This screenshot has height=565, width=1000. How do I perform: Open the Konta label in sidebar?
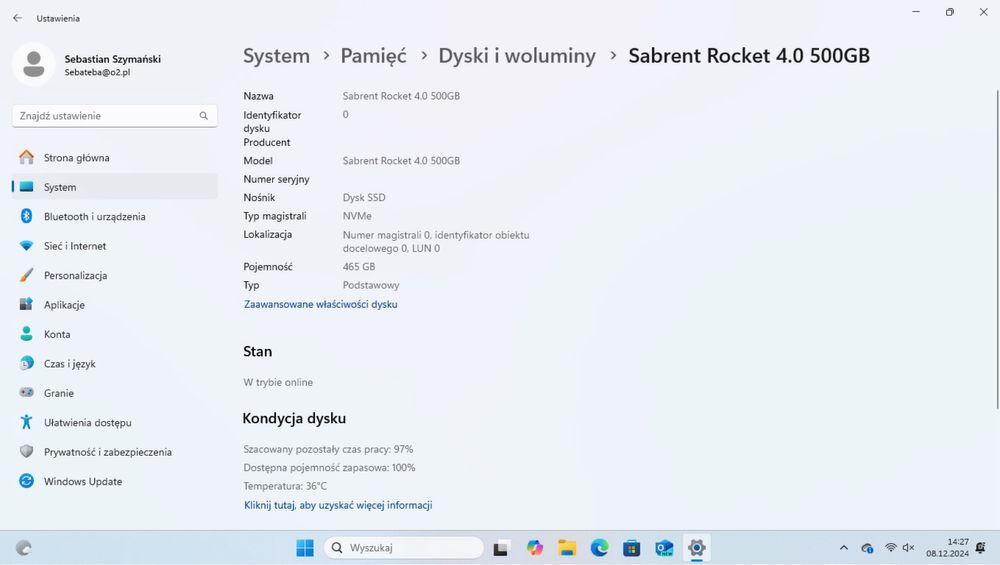coord(57,334)
